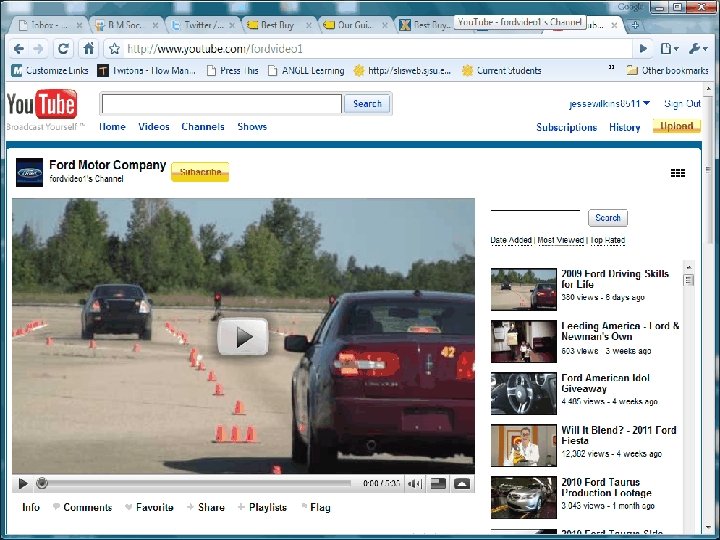
Task: Open the Subscriptions link
Action: click(x=567, y=127)
